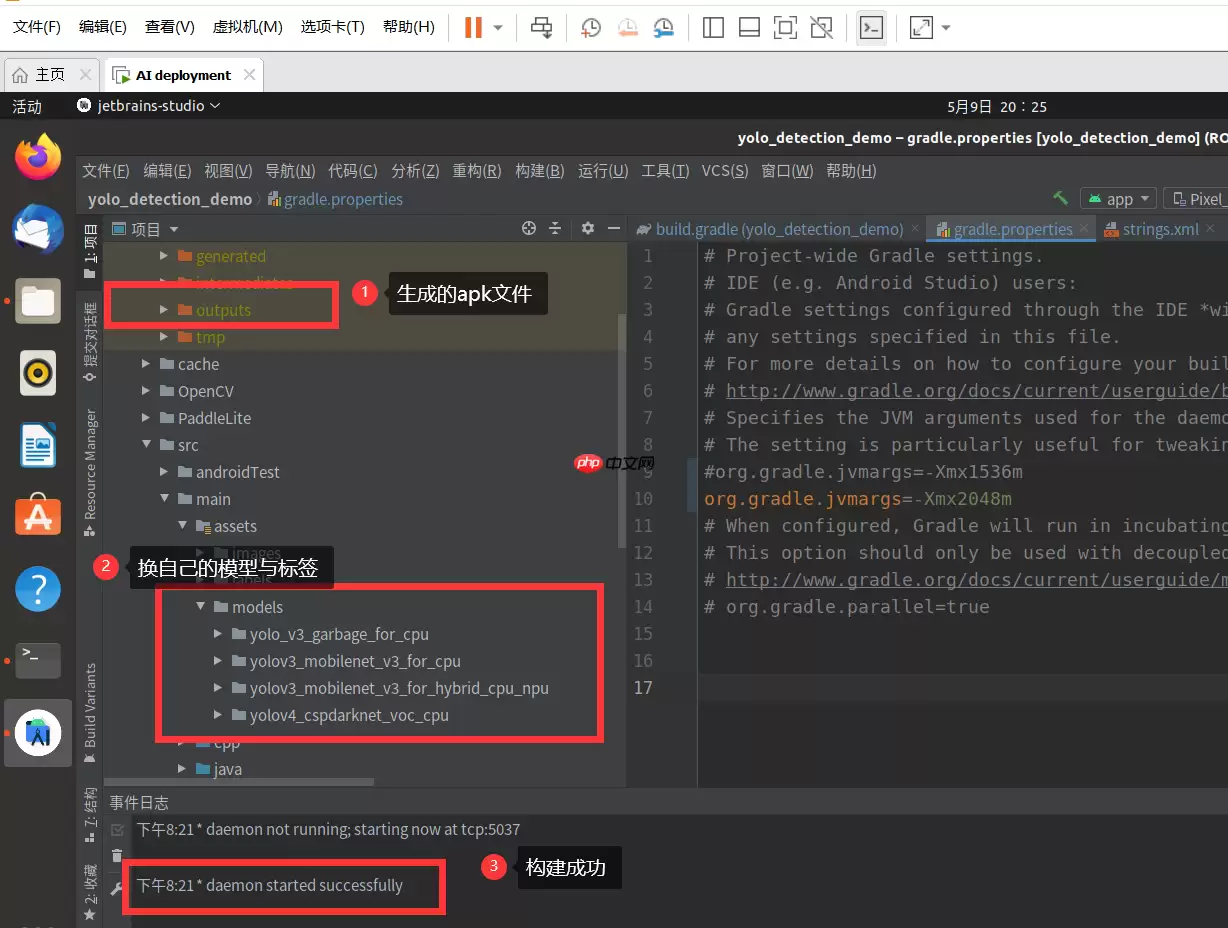The image size is (1228, 928).
Task: Launch Thunderbird mail from the dock
Action: (x=38, y=229)
